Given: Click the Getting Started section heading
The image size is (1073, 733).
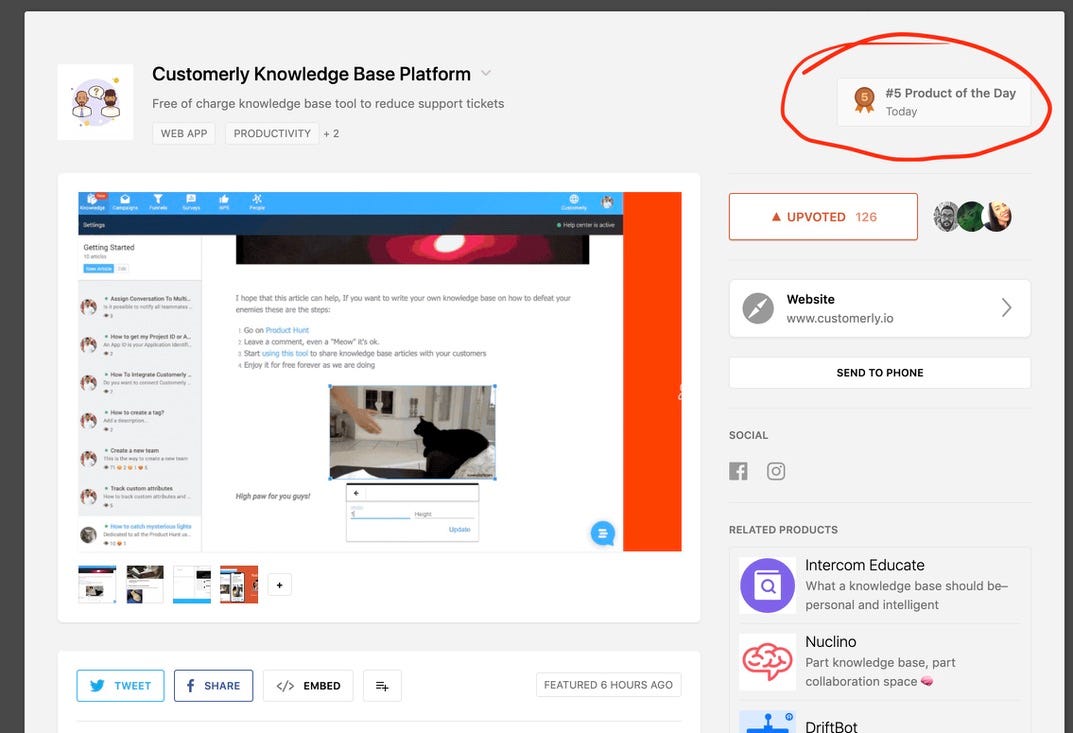Looking at the screenshot, I should [x=109, y=247].
